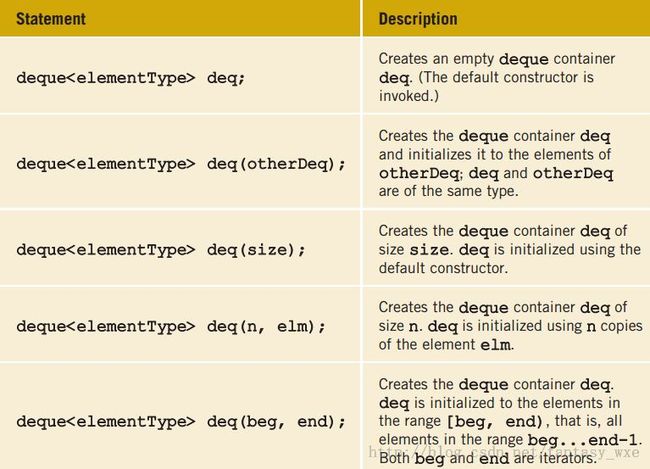Click the '[beg, end)' range text

click(x=495, y=421)
